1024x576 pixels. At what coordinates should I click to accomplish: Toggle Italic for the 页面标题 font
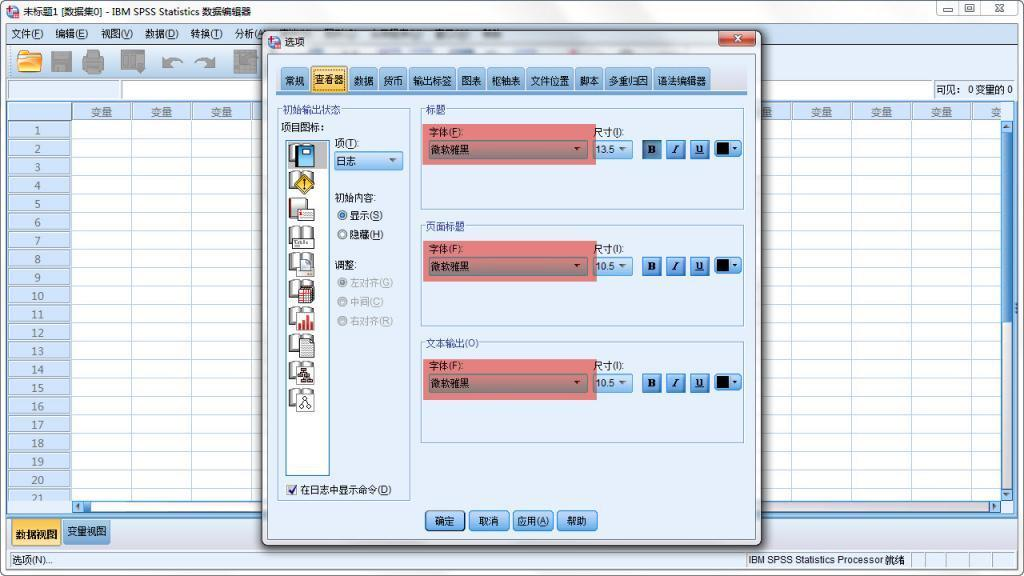pos(675,266)
